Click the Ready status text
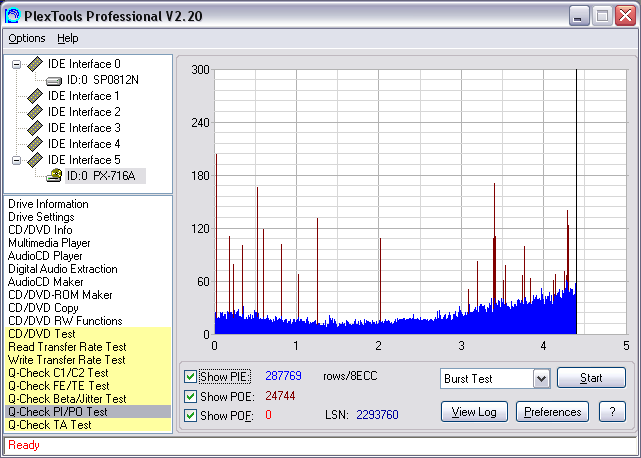Viewport: 641px width, 458px height. point(24,445)
